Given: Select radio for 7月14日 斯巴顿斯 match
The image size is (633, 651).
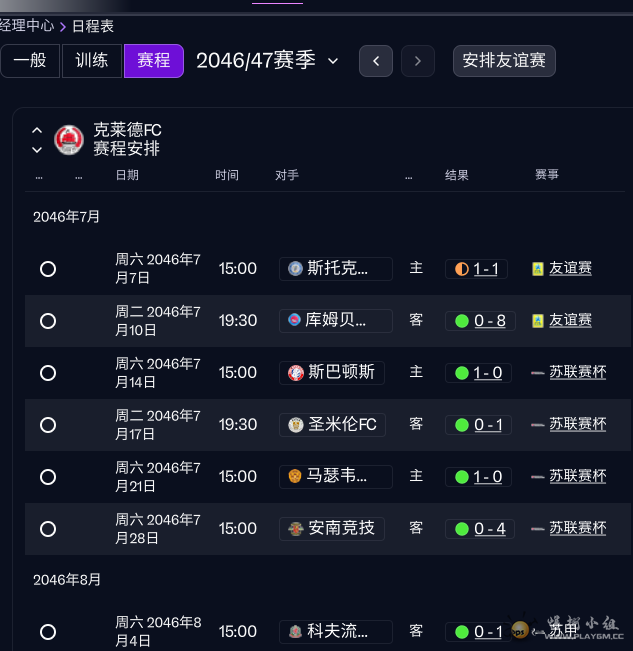Looking at the screenshot, I should pos(48,373).
